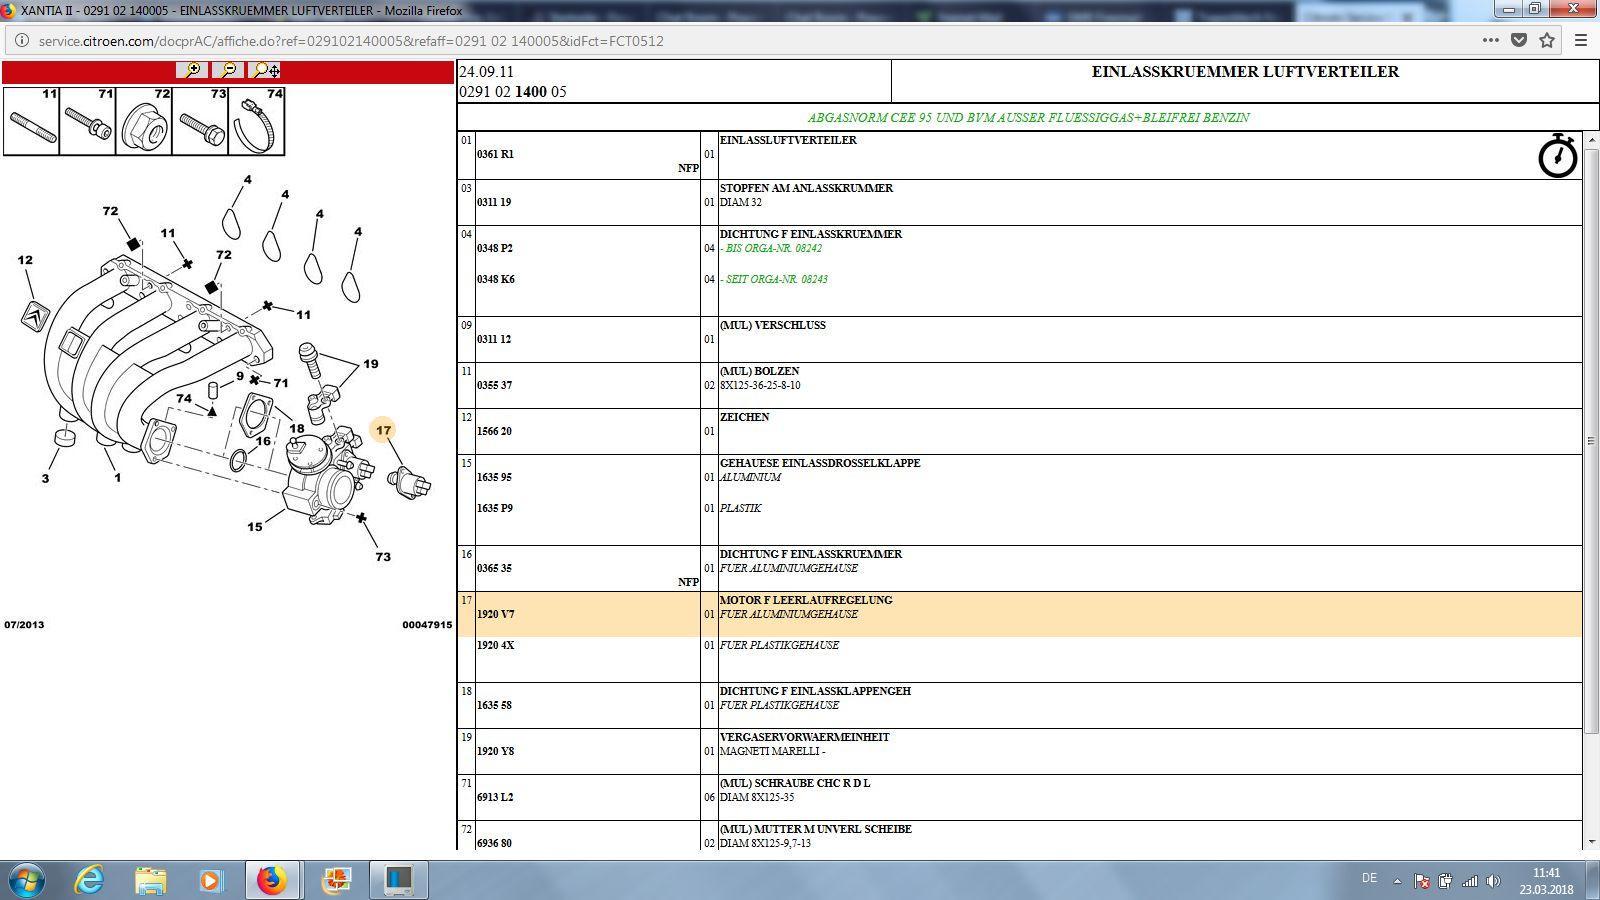Open the Action Center flag icon

1421,881
